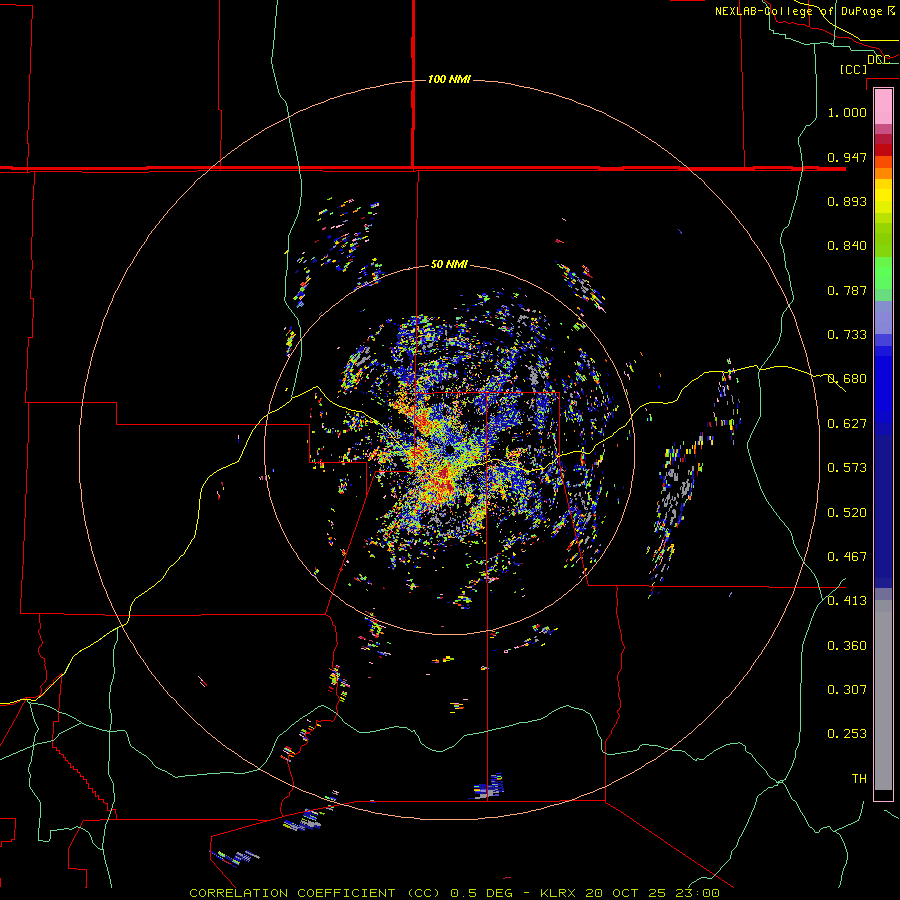The width and height of the screenshot is (900, 900).
Task: Click the 0.467 scale label
Action: (x=847, y=557)
